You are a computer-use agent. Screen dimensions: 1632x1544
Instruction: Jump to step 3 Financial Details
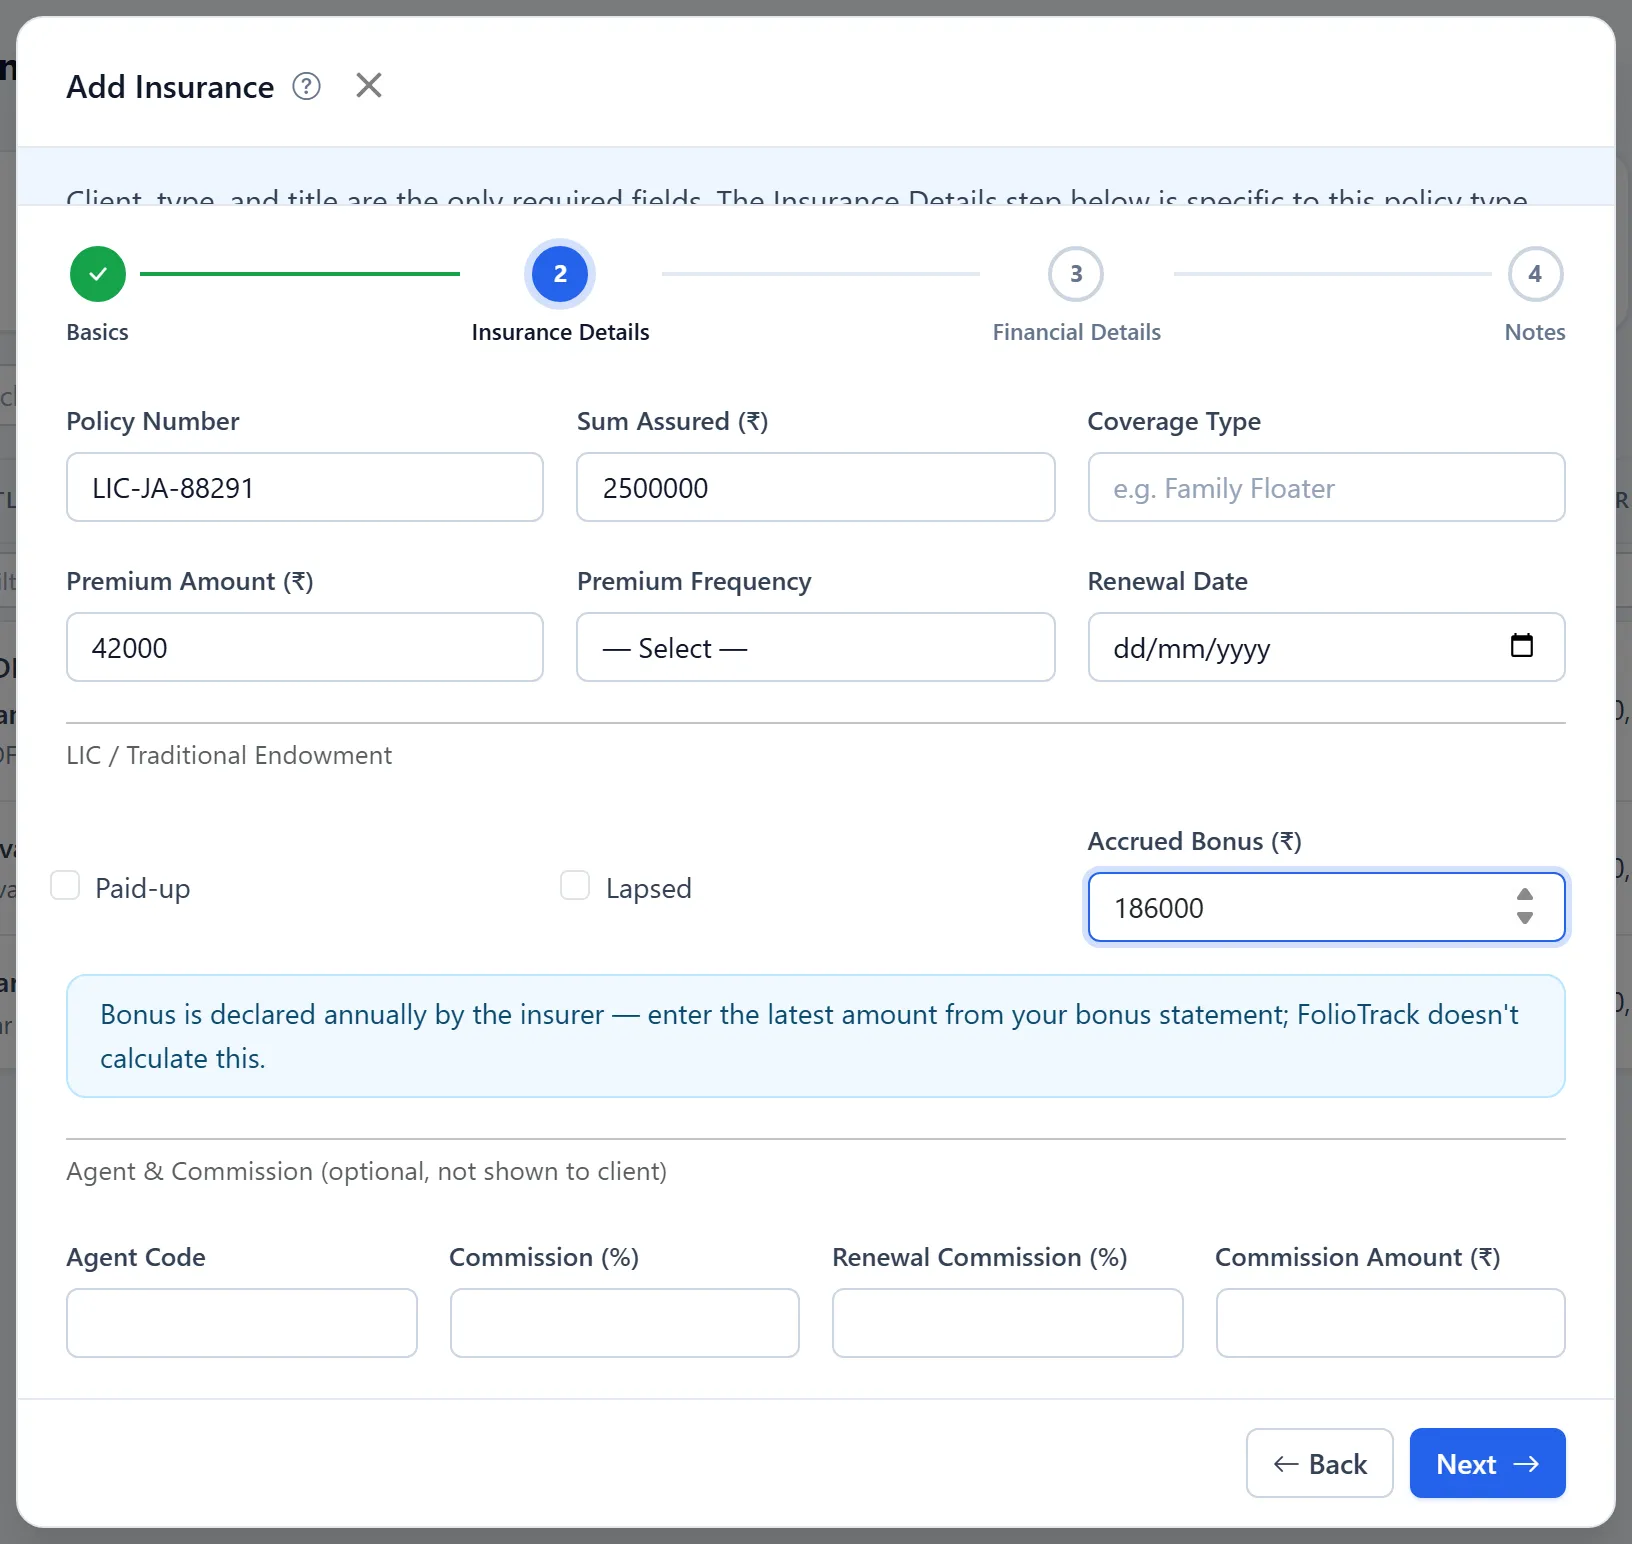[1076, 274]
